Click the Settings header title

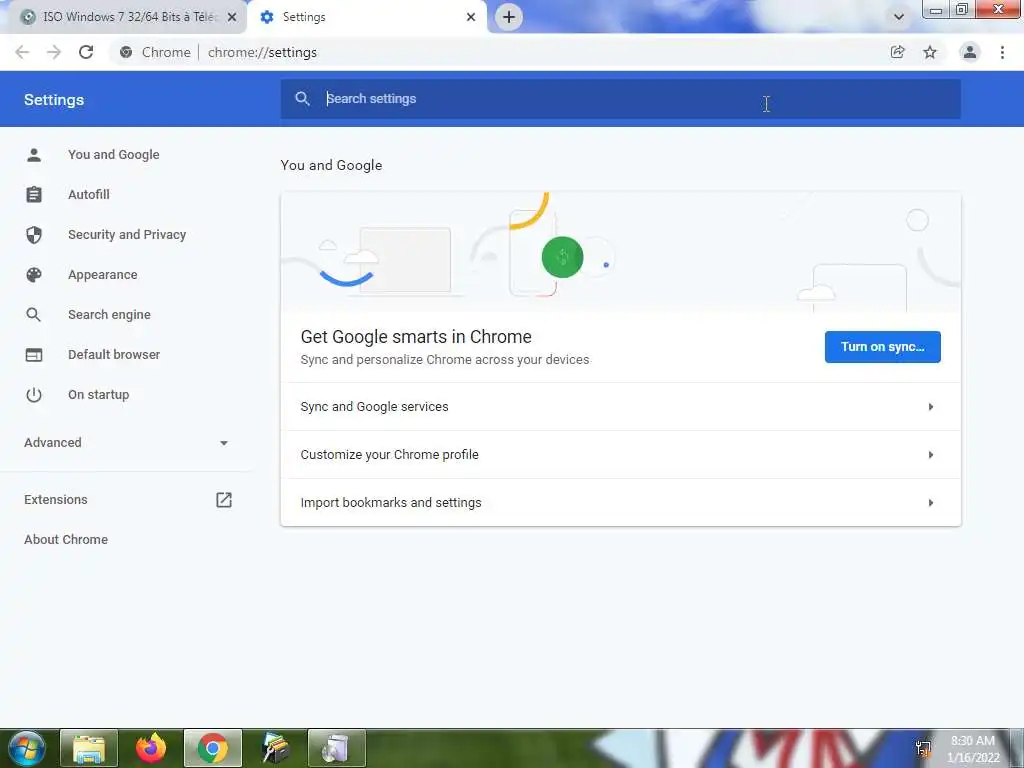pyautogui.click(x=54, y=100)
